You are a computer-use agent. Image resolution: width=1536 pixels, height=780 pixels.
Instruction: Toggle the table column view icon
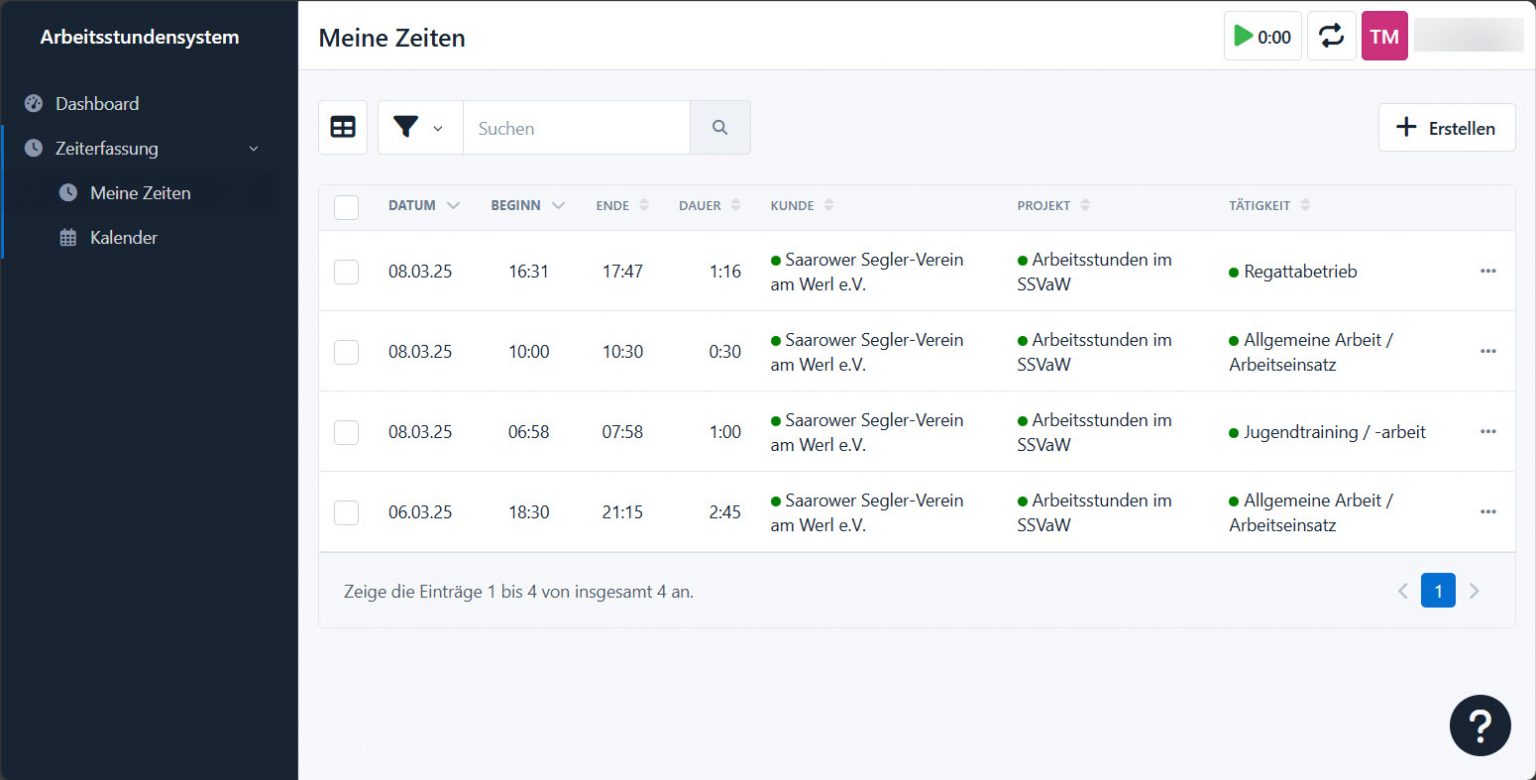[x=343, y=127]
